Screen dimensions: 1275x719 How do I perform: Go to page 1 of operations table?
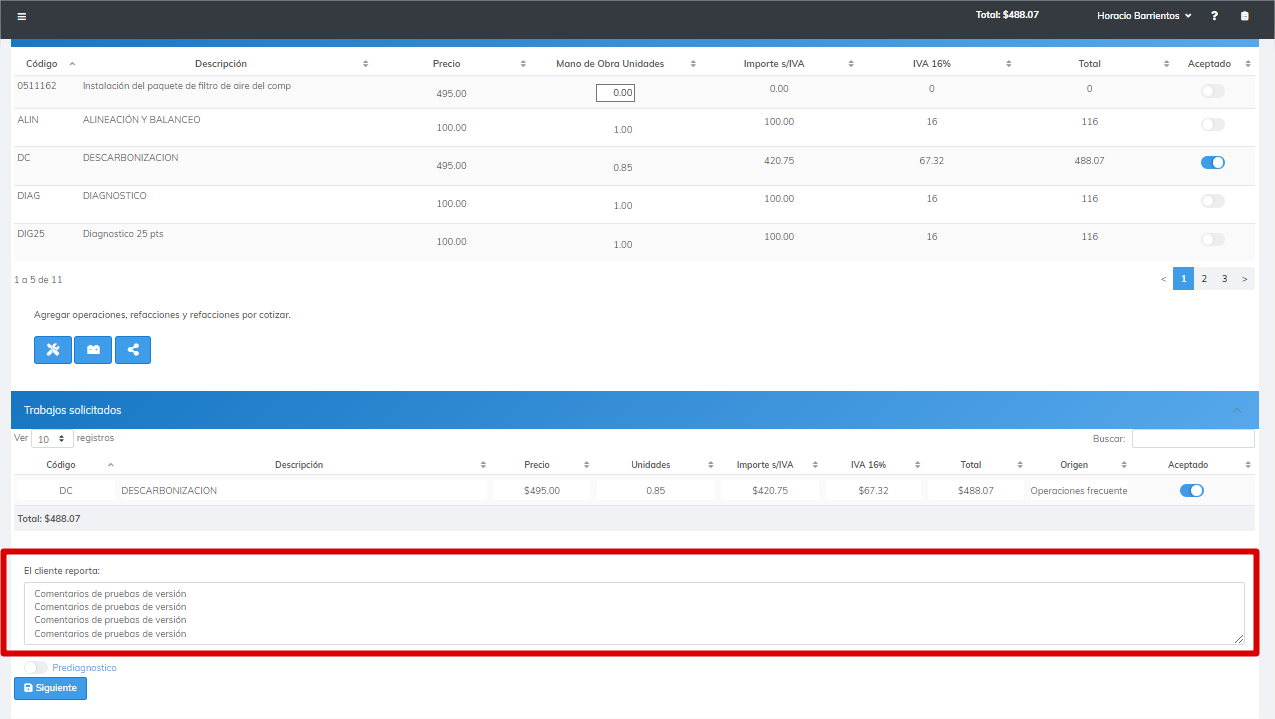[1183, 279]
